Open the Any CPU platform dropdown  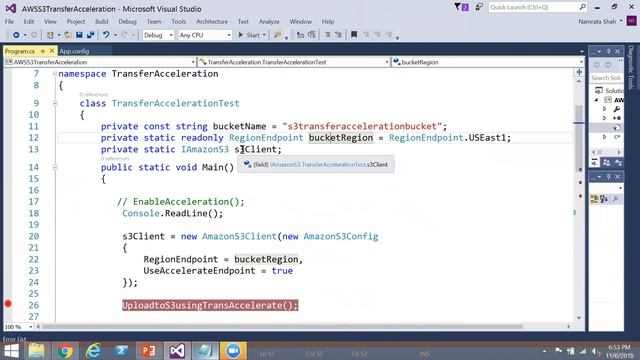pyautogui.click(x=205, y=35)
